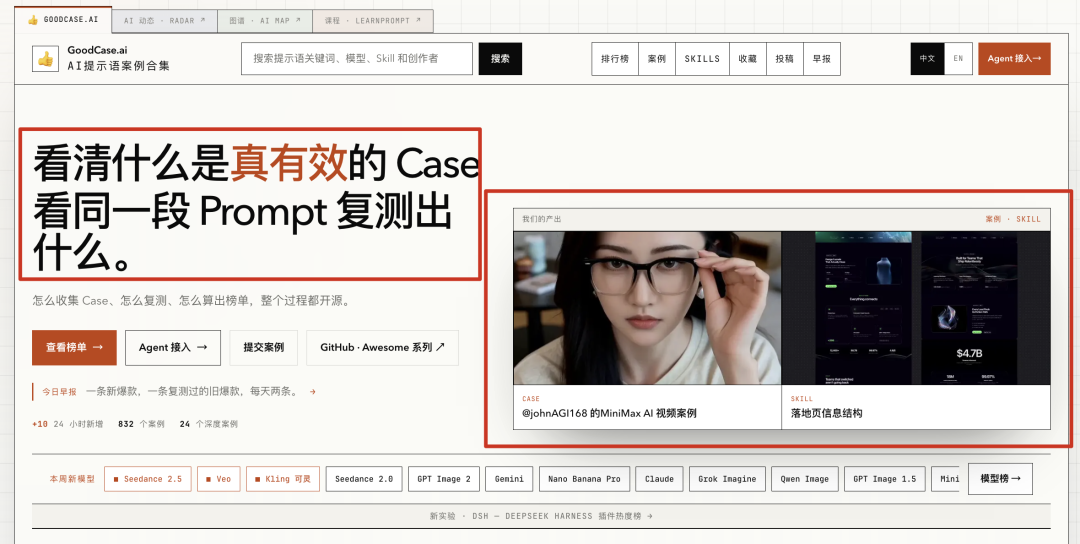The height and width of the screenshot is (544, 1080).
Task: Open the 今日早报 label
Action: click(59, 392)
